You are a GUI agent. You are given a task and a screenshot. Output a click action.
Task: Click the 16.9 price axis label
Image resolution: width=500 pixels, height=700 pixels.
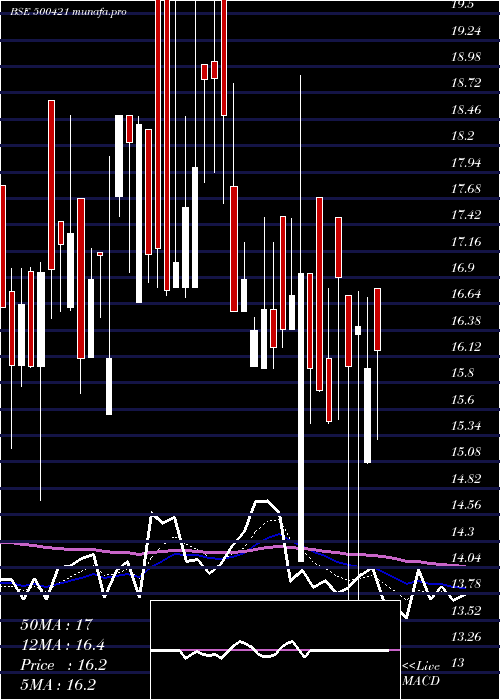(462, 267)
